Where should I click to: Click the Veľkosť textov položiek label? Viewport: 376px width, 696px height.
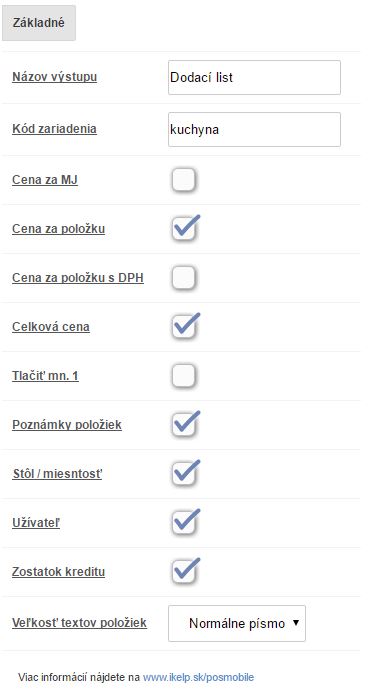click(x=79, y=623)
